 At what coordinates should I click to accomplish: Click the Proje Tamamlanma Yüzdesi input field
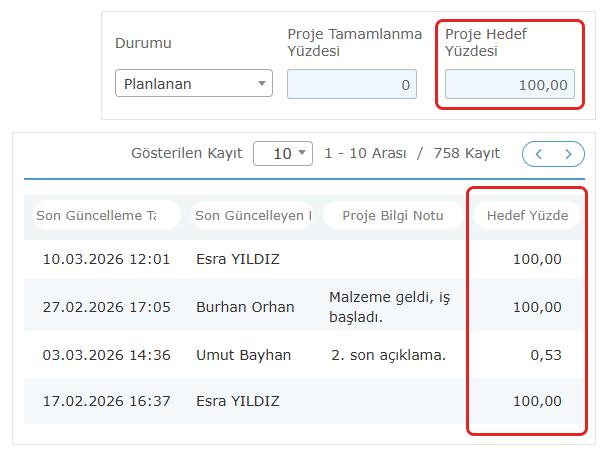352,85
